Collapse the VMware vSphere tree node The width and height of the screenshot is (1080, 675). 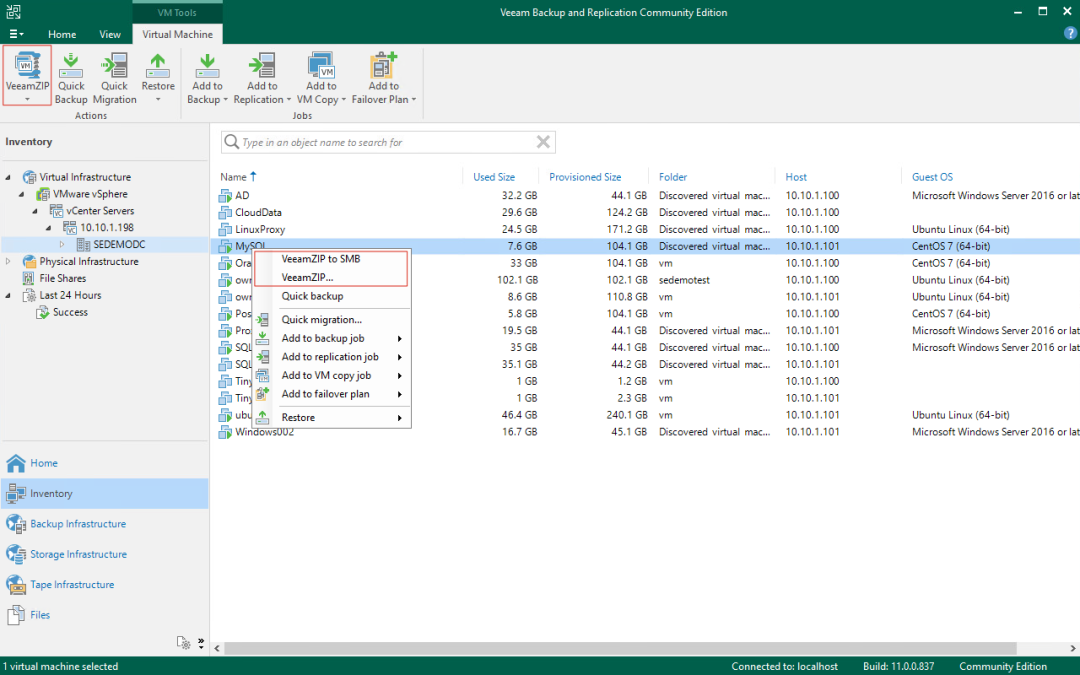click(21, 194)
